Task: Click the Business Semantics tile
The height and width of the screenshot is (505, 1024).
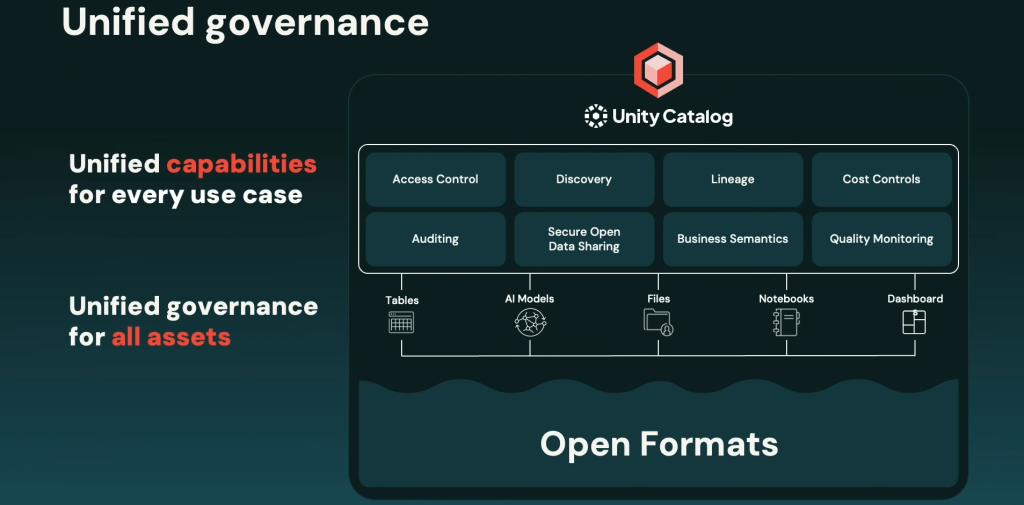Action: tap(733, 238)
